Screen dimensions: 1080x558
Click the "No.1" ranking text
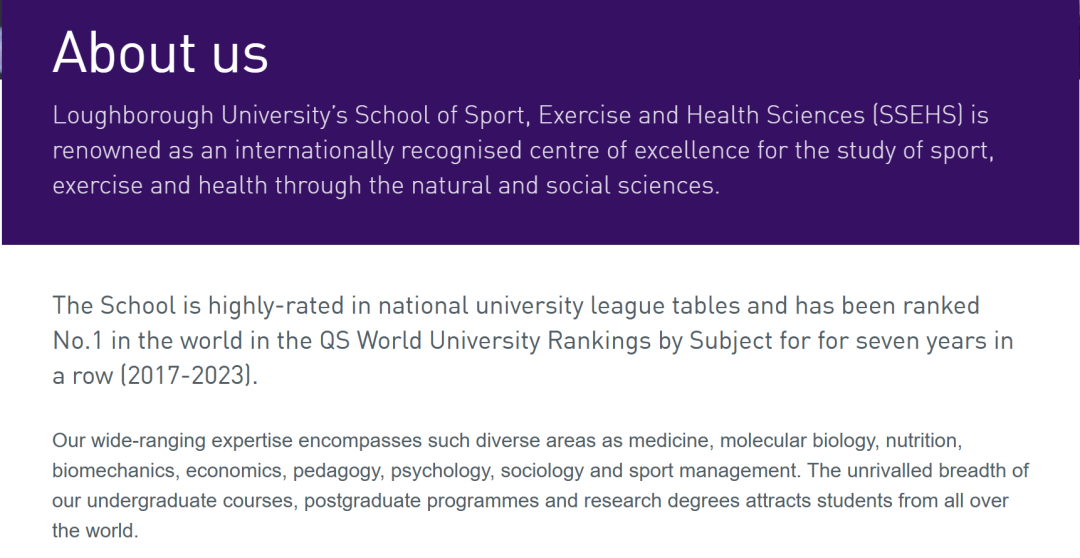[x=78, y=341]
